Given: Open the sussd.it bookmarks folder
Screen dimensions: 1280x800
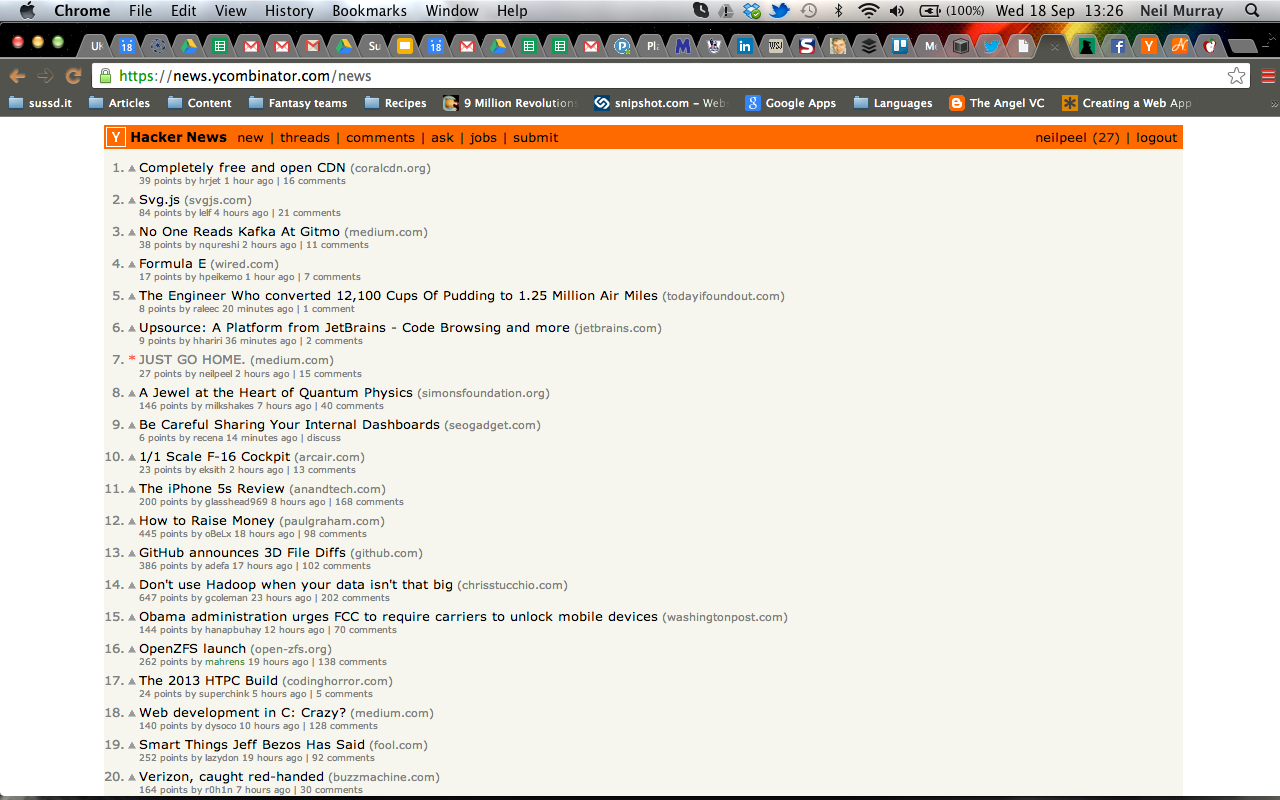Looking at the screenshot, I should click(40, 103).
